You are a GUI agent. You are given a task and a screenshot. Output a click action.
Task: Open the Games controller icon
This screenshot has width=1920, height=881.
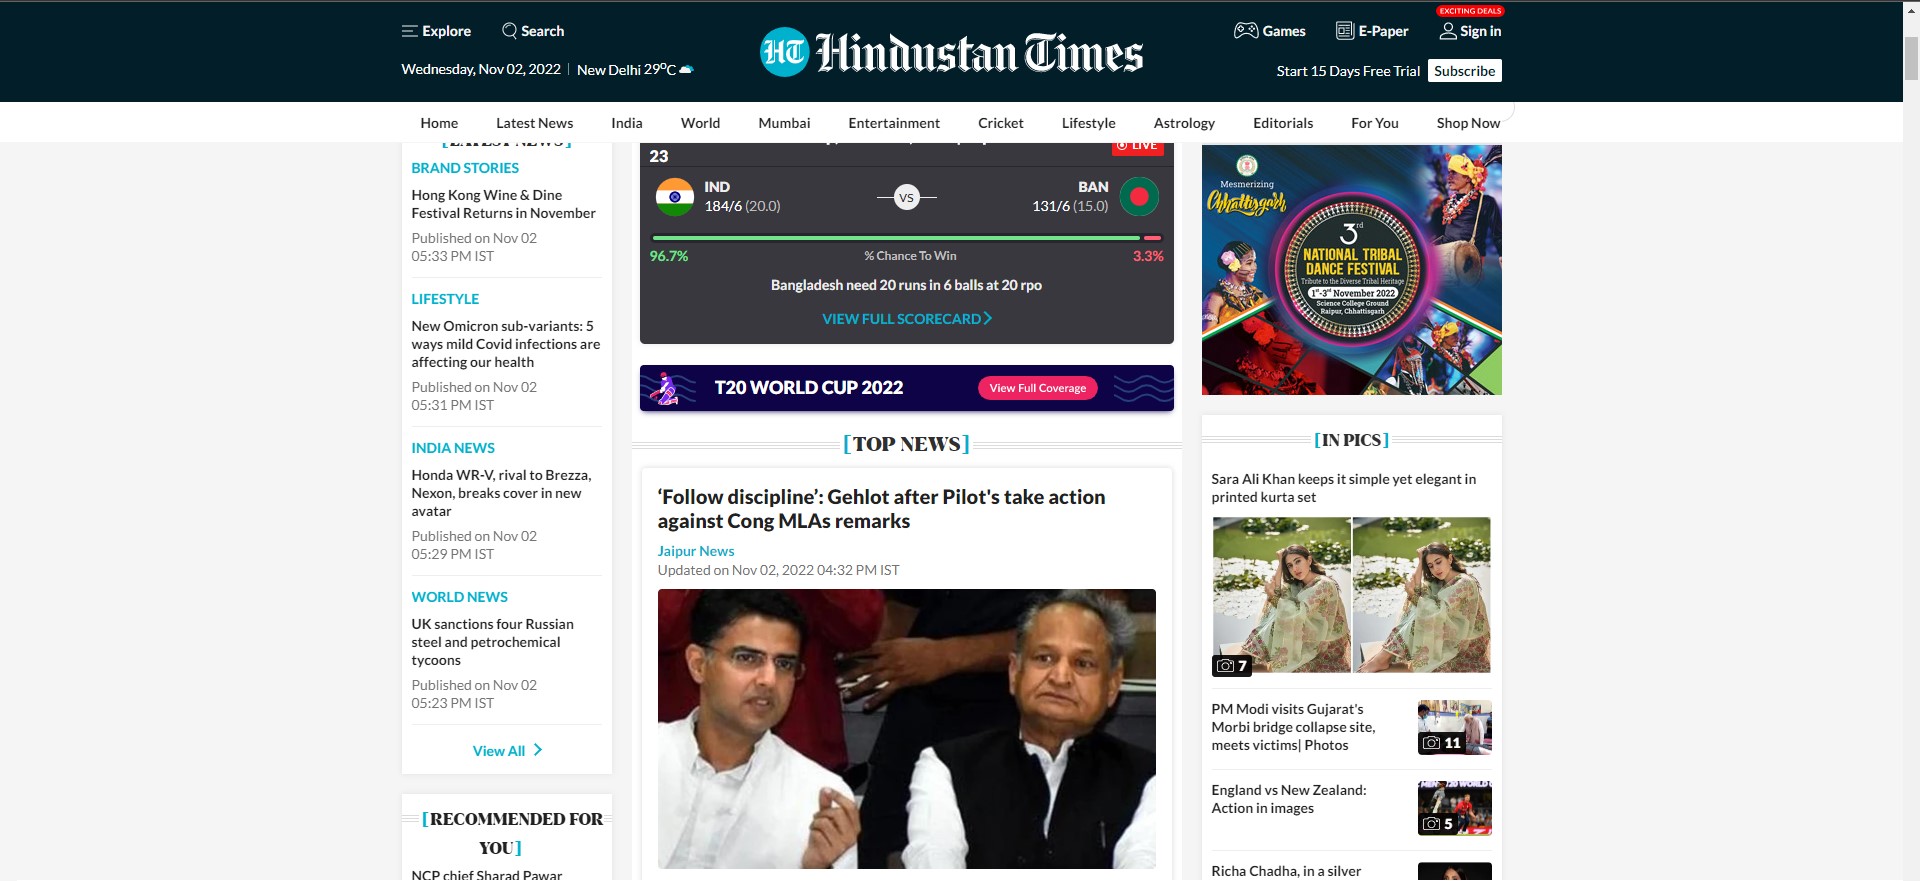[x=1246, y=31]
